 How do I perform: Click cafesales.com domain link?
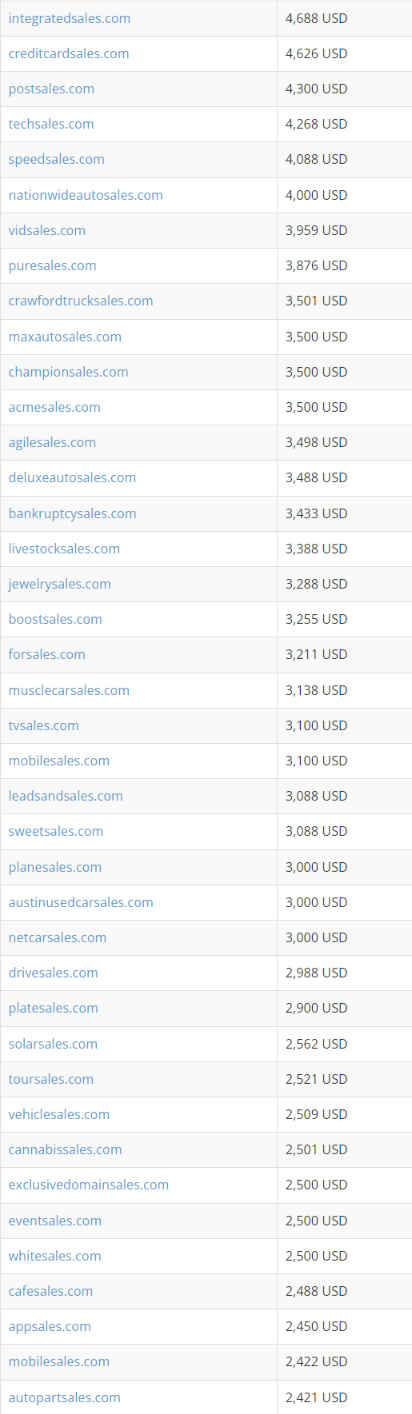pyautogui.click(x=50, y=1291)
